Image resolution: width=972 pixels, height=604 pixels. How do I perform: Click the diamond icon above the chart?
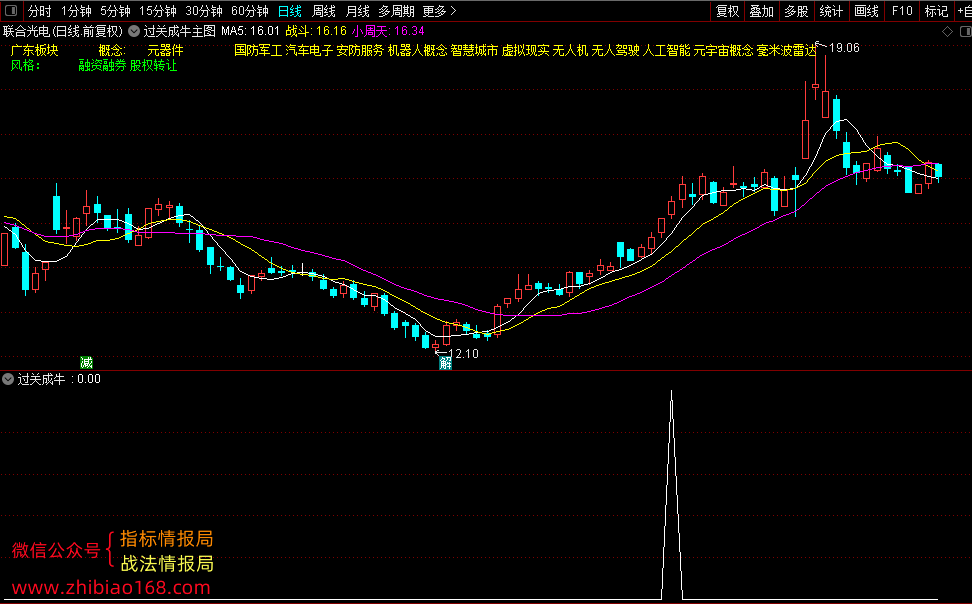coord(947,32)
